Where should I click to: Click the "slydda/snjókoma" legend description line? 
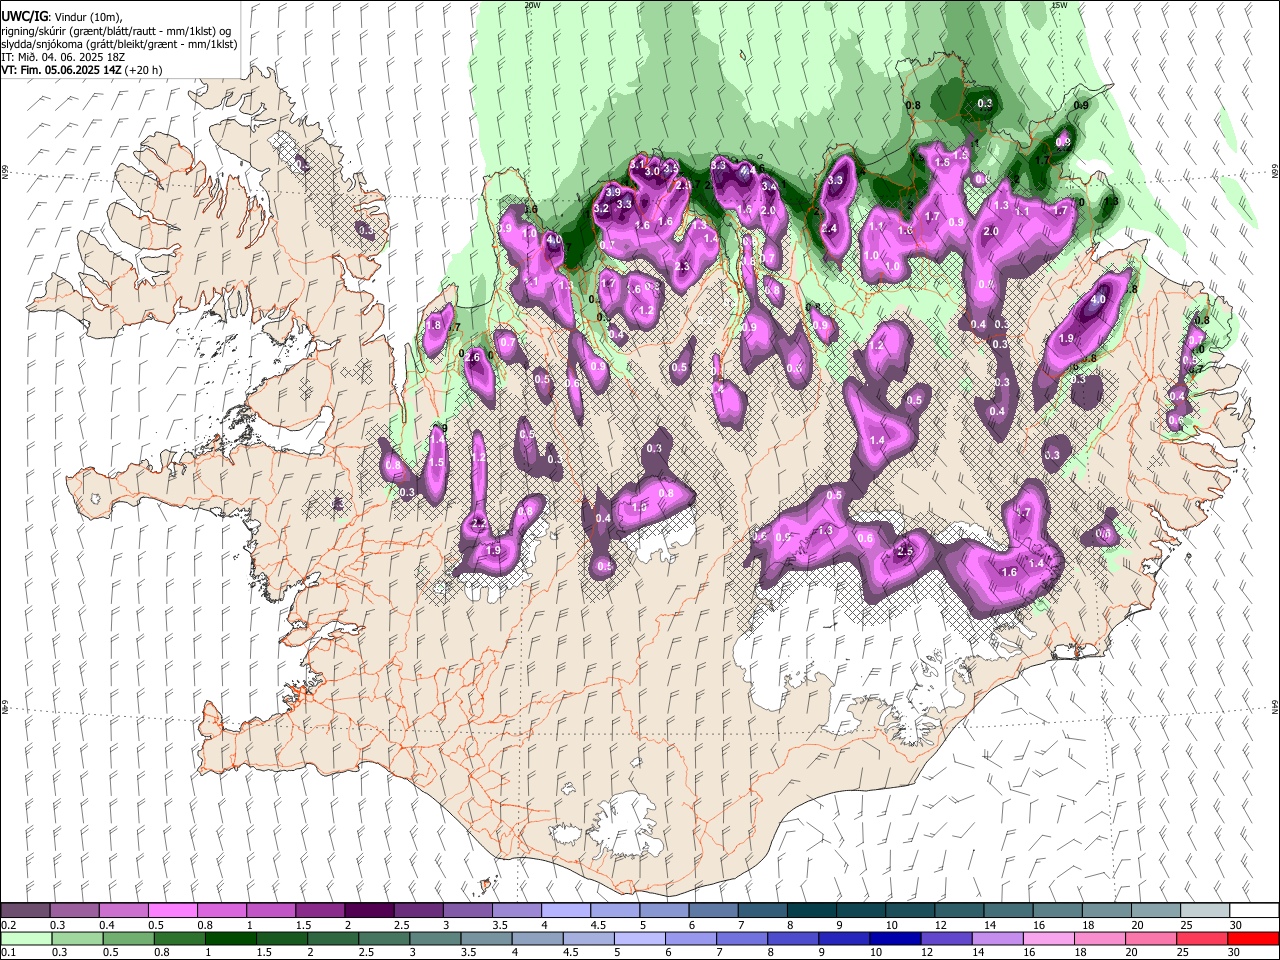tap(119, 44)
